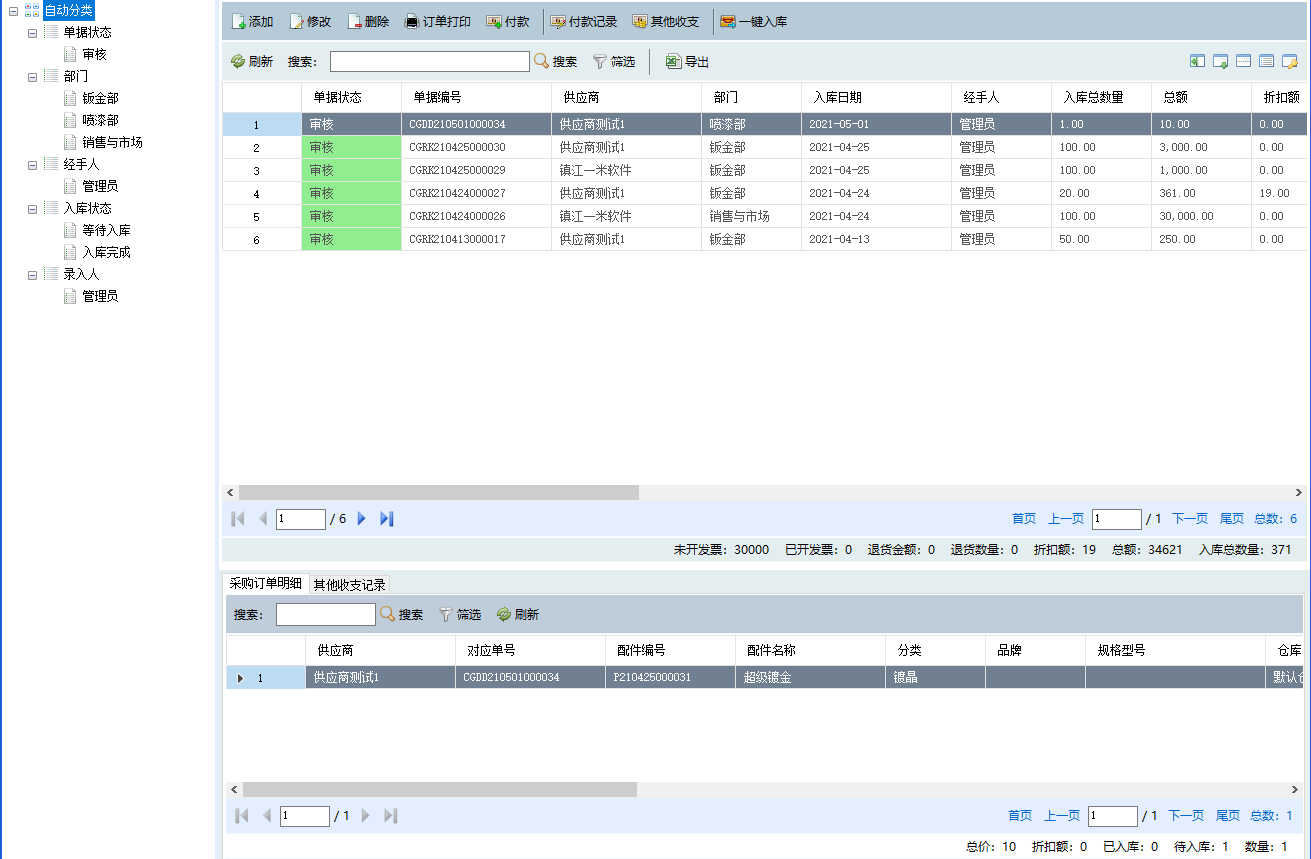Click the top-right left-green-arrow panel icon
This screenshot has height=859, width=1311.
(1197, 62)
